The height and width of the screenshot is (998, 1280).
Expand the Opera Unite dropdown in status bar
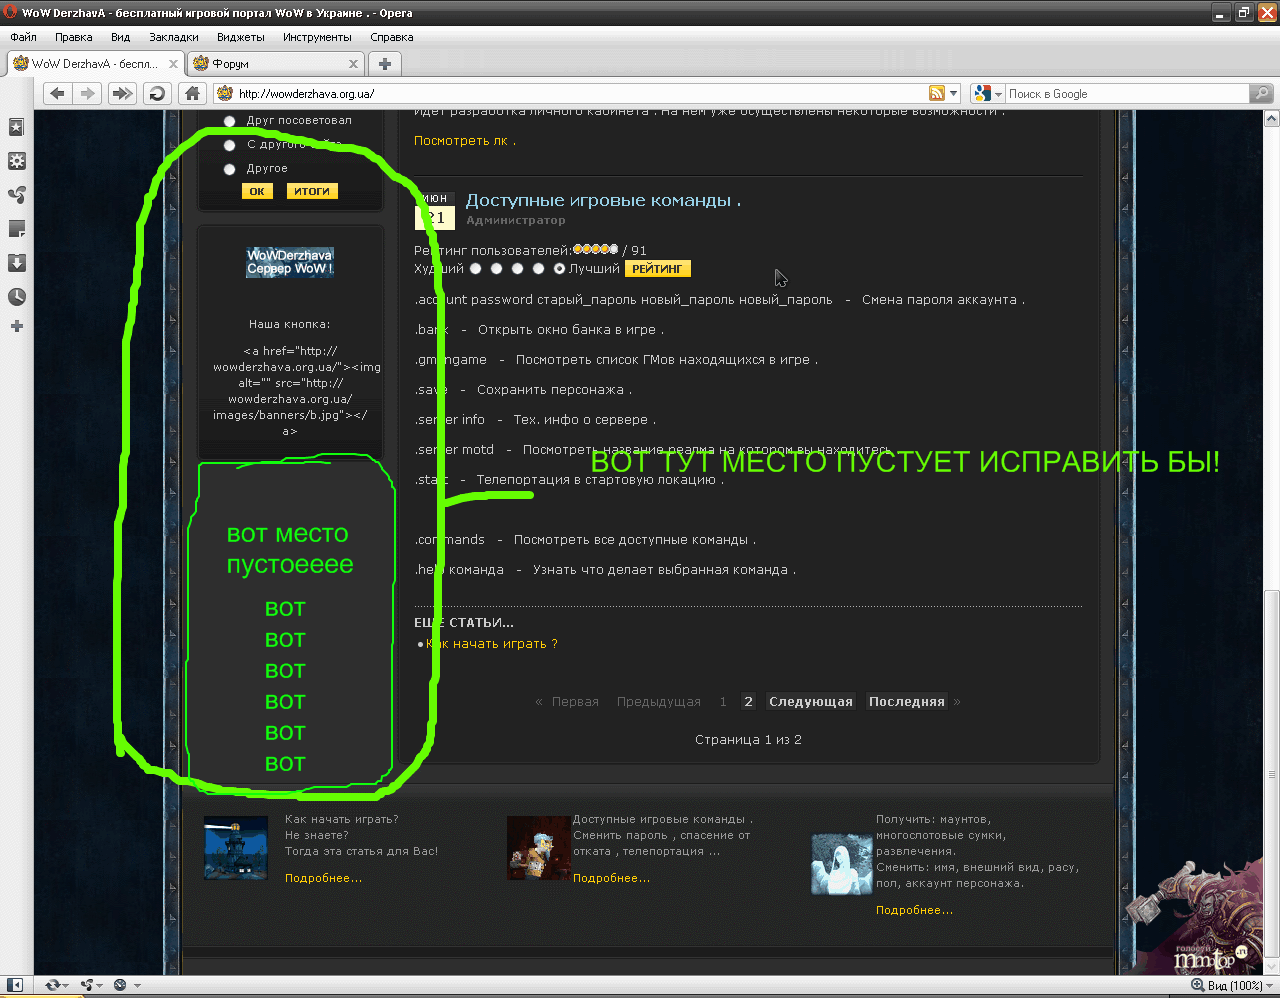pos(100,986)
